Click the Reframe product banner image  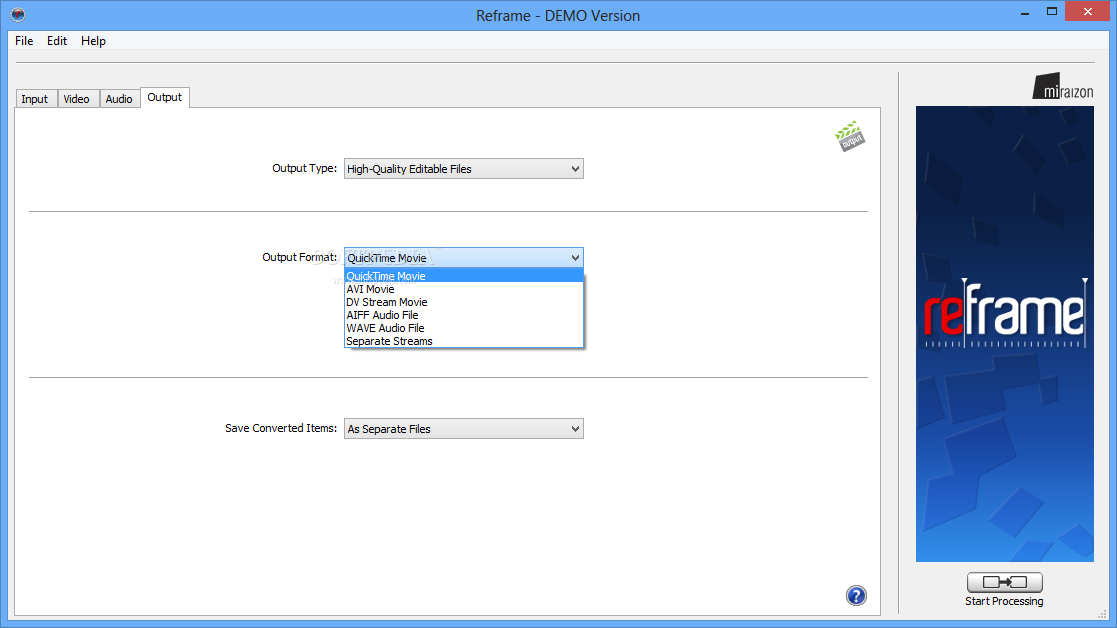click(x=1004, y=334)
